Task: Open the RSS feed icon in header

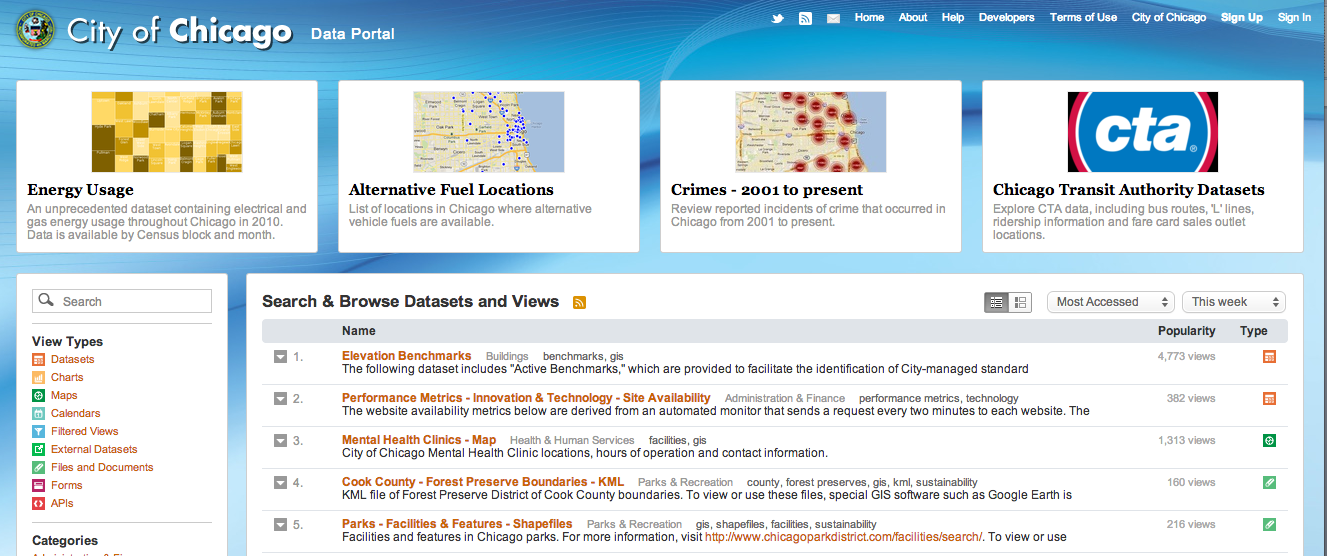Action: [805, 18]
